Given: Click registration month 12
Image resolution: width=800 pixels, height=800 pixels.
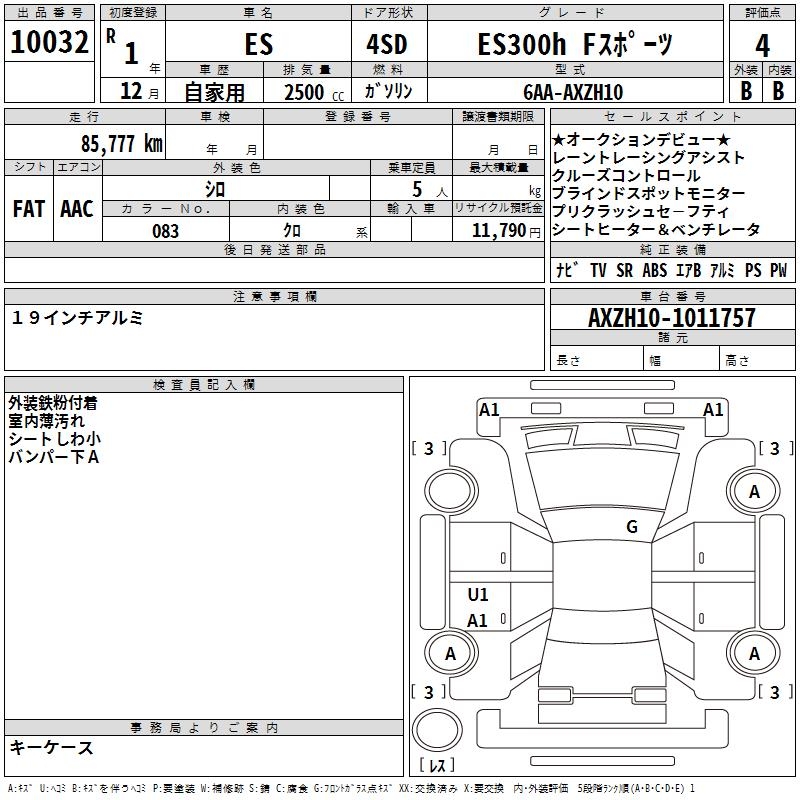Looking at the screenshot, I should [x=131, y=91].
